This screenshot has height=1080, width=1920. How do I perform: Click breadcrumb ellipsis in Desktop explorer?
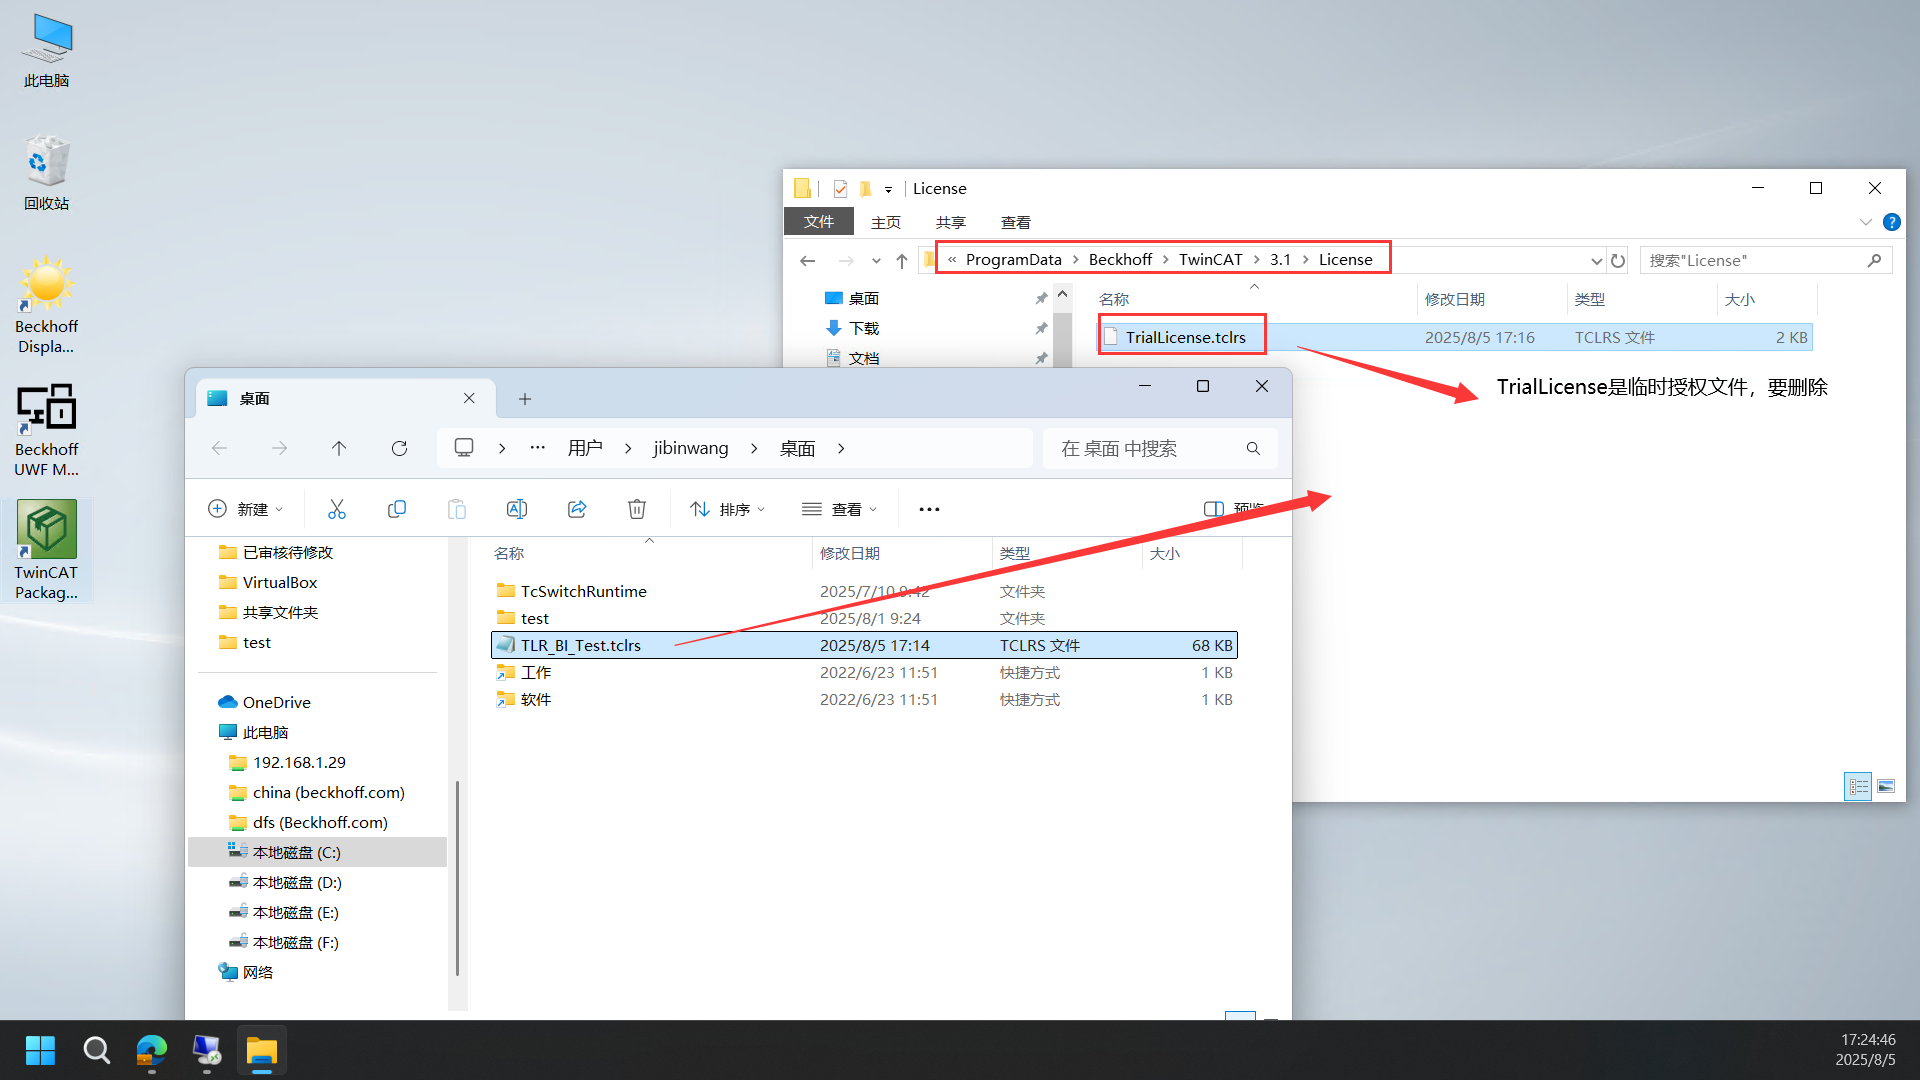point(538,448)
